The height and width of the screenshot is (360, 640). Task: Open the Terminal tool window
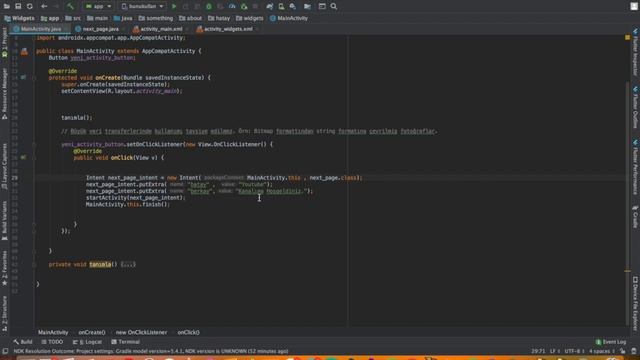pos(125,342)
